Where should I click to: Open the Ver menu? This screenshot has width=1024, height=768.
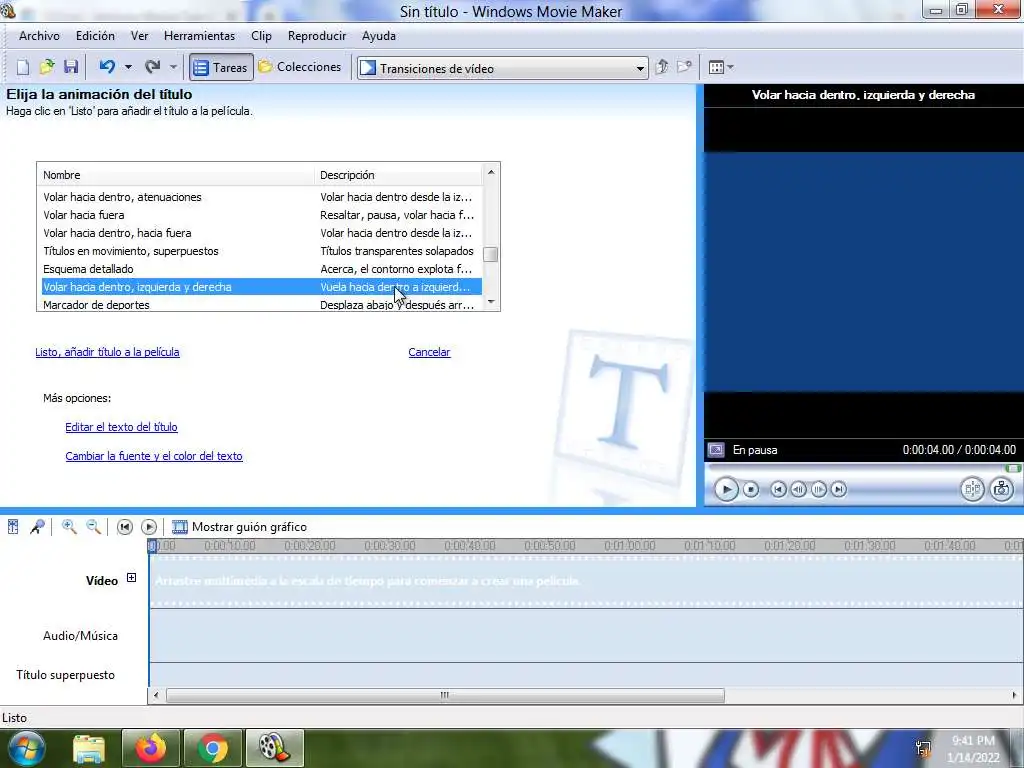click(x=139, y=36)
